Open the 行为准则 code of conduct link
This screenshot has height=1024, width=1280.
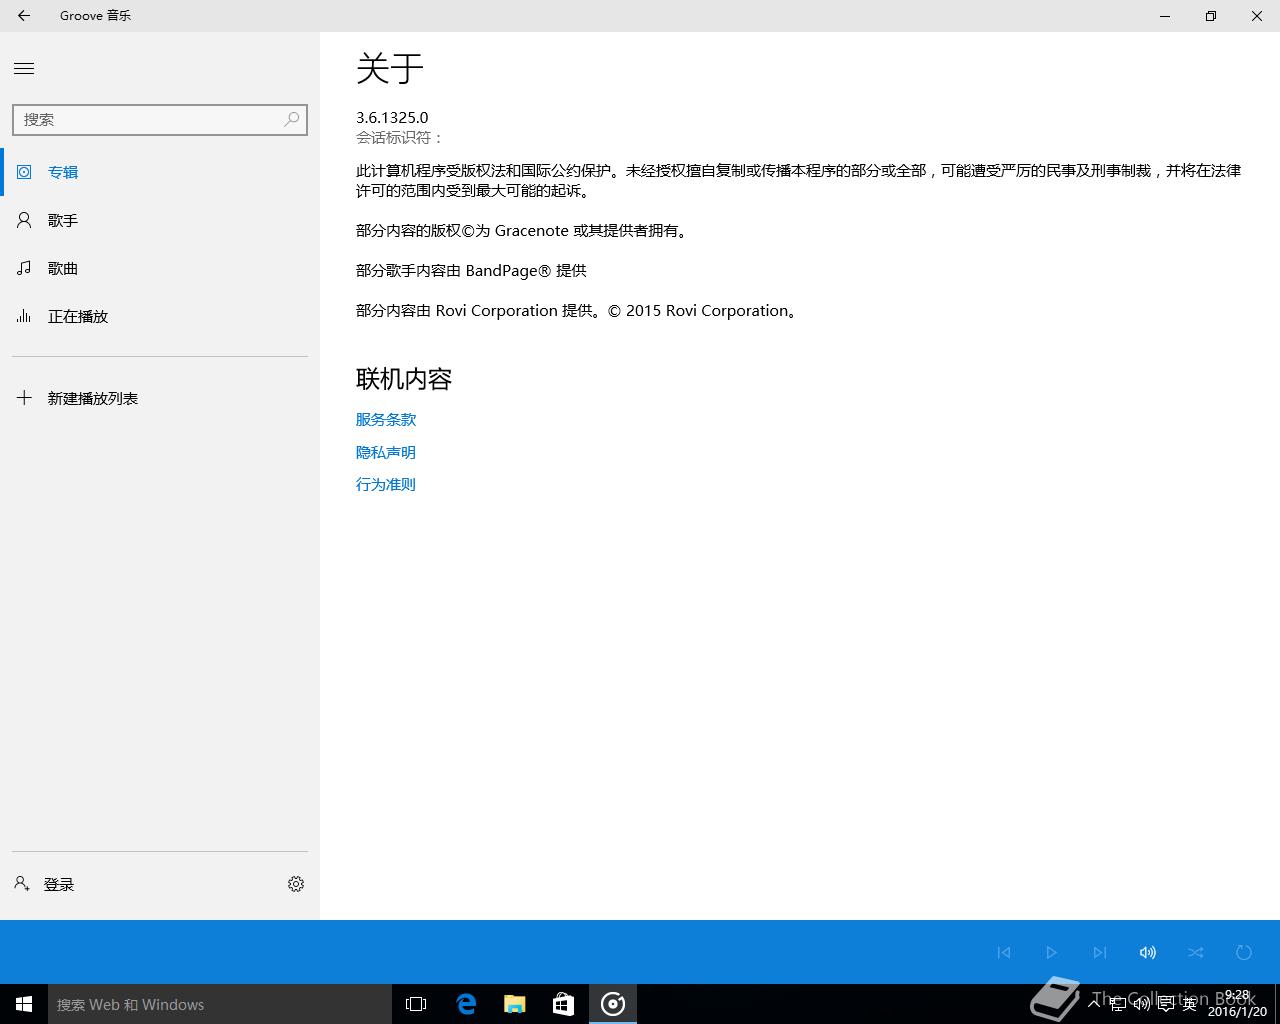386,484
